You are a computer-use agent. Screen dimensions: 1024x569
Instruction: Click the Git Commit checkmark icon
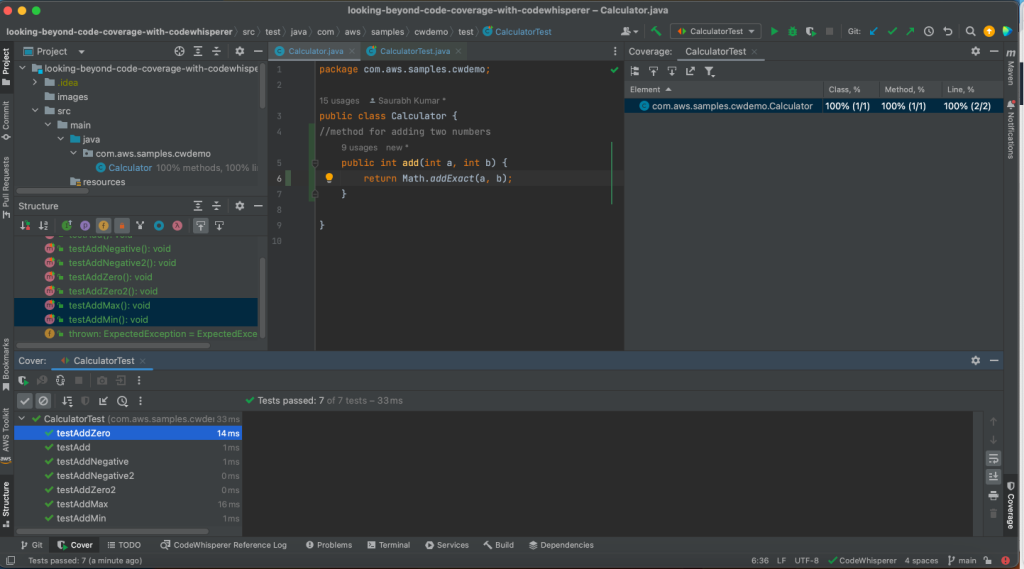(892, 31)
